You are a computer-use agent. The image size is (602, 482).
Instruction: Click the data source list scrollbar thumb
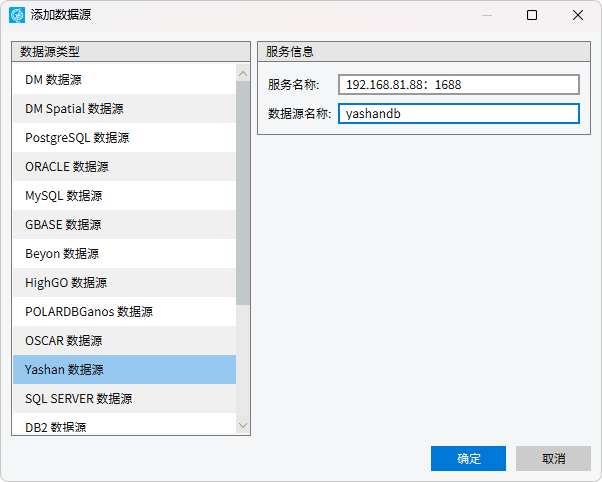(x=243, y=193)
